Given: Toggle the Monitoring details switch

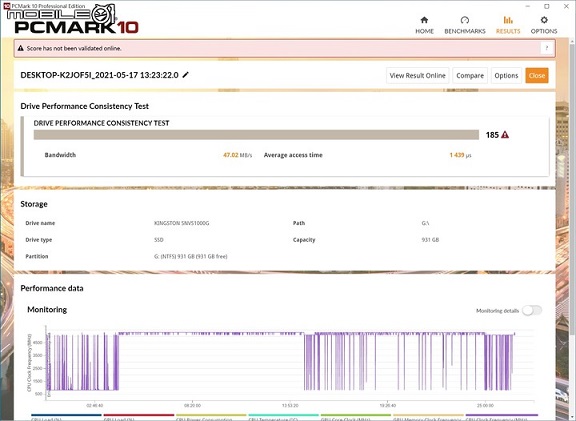Looking at the screenshot, I should [x=532, y=310].
